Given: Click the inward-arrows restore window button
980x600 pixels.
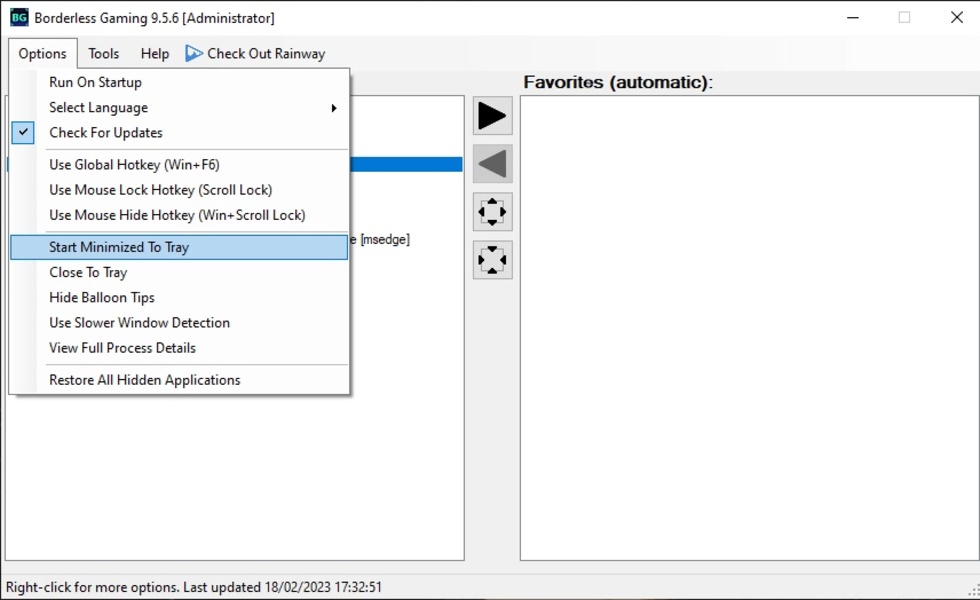Looking at the screenshot, I should [x=492, y=260].
